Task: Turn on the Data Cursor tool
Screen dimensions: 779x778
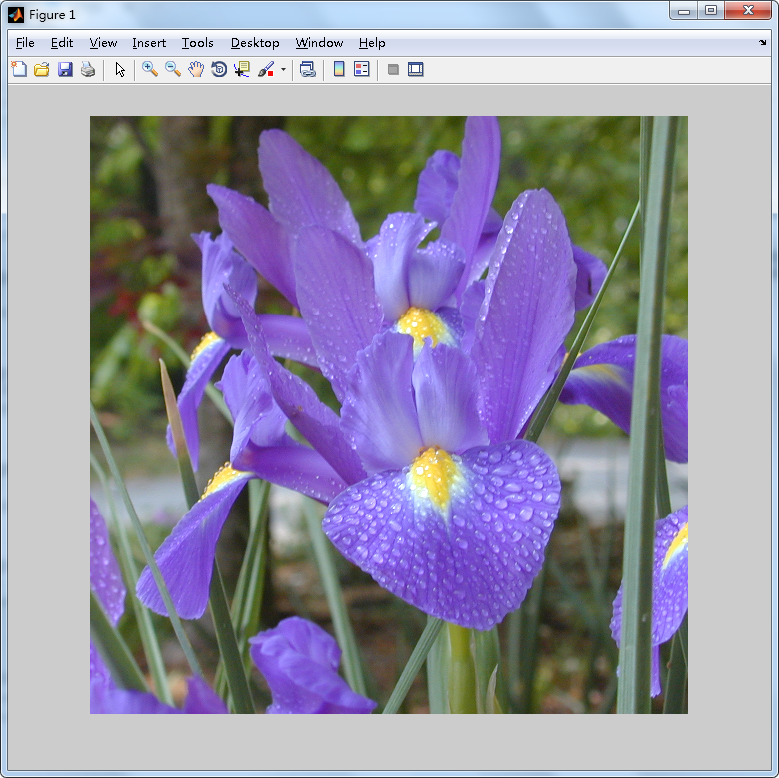Action: (x=242, y=69)
